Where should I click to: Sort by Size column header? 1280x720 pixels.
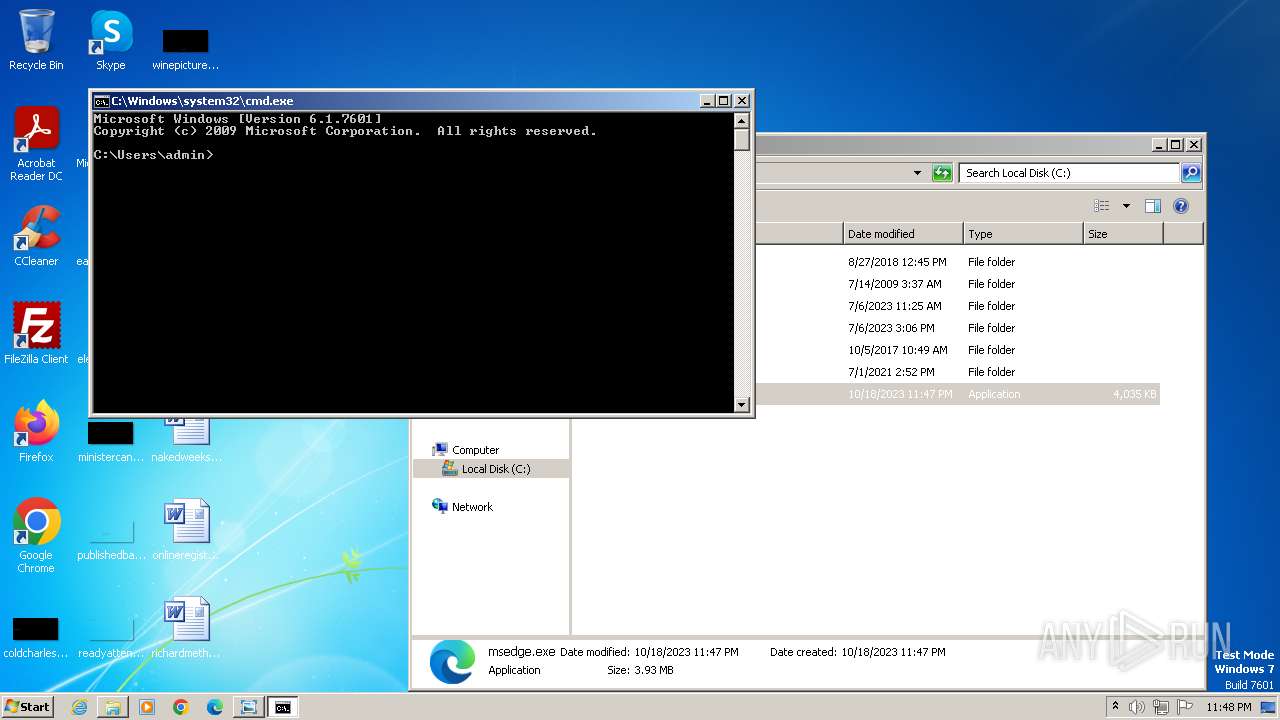(1123, 234)
